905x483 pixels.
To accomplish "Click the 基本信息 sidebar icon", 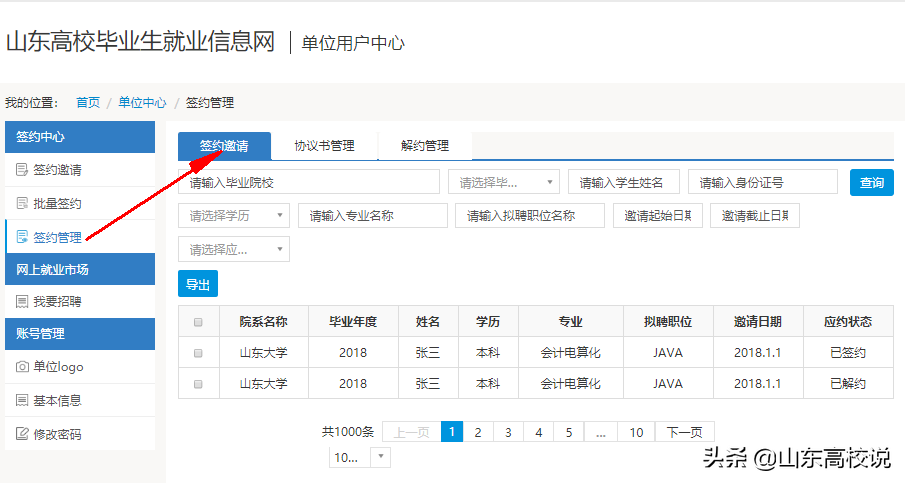I will click(x=22, y=400).
